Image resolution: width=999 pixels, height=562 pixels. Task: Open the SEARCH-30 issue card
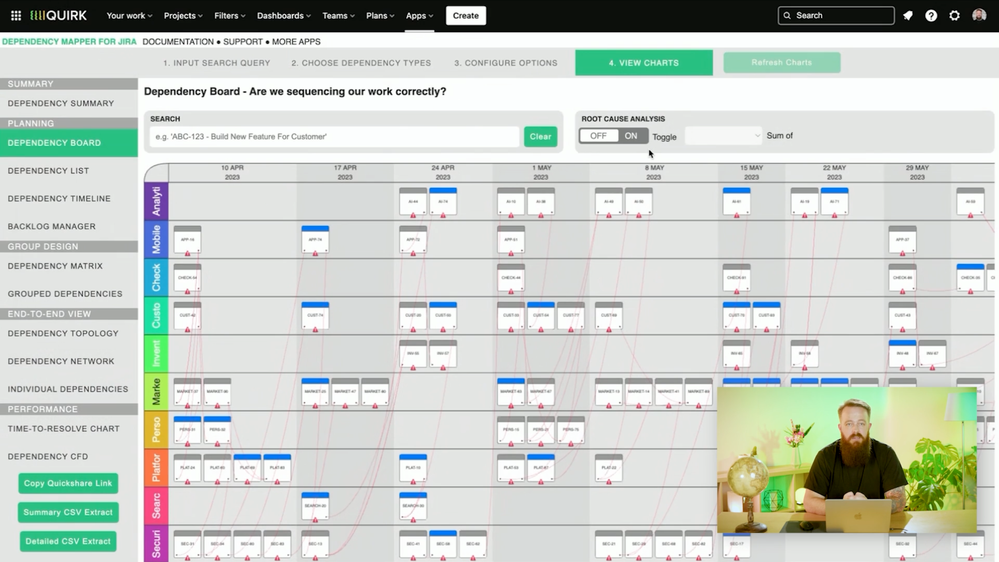pyautogui.click(x=413, y=505)
